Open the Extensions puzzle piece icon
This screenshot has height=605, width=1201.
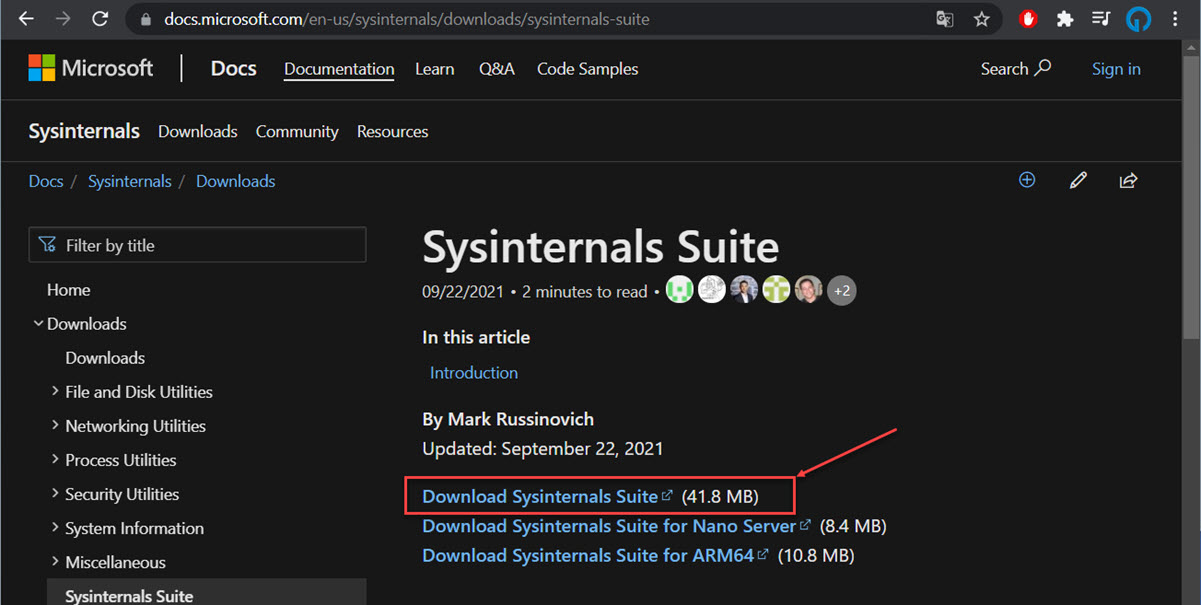(x=1065, y=19)
